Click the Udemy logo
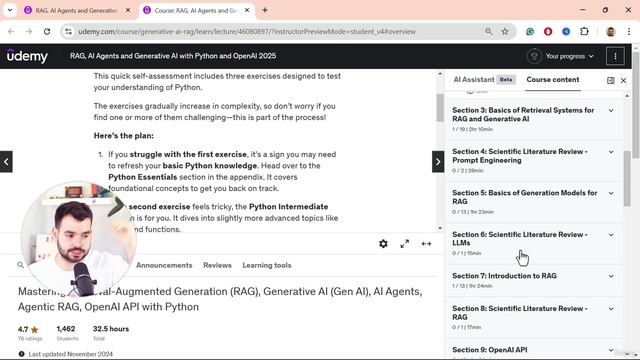640x360 pixels. 27,56
